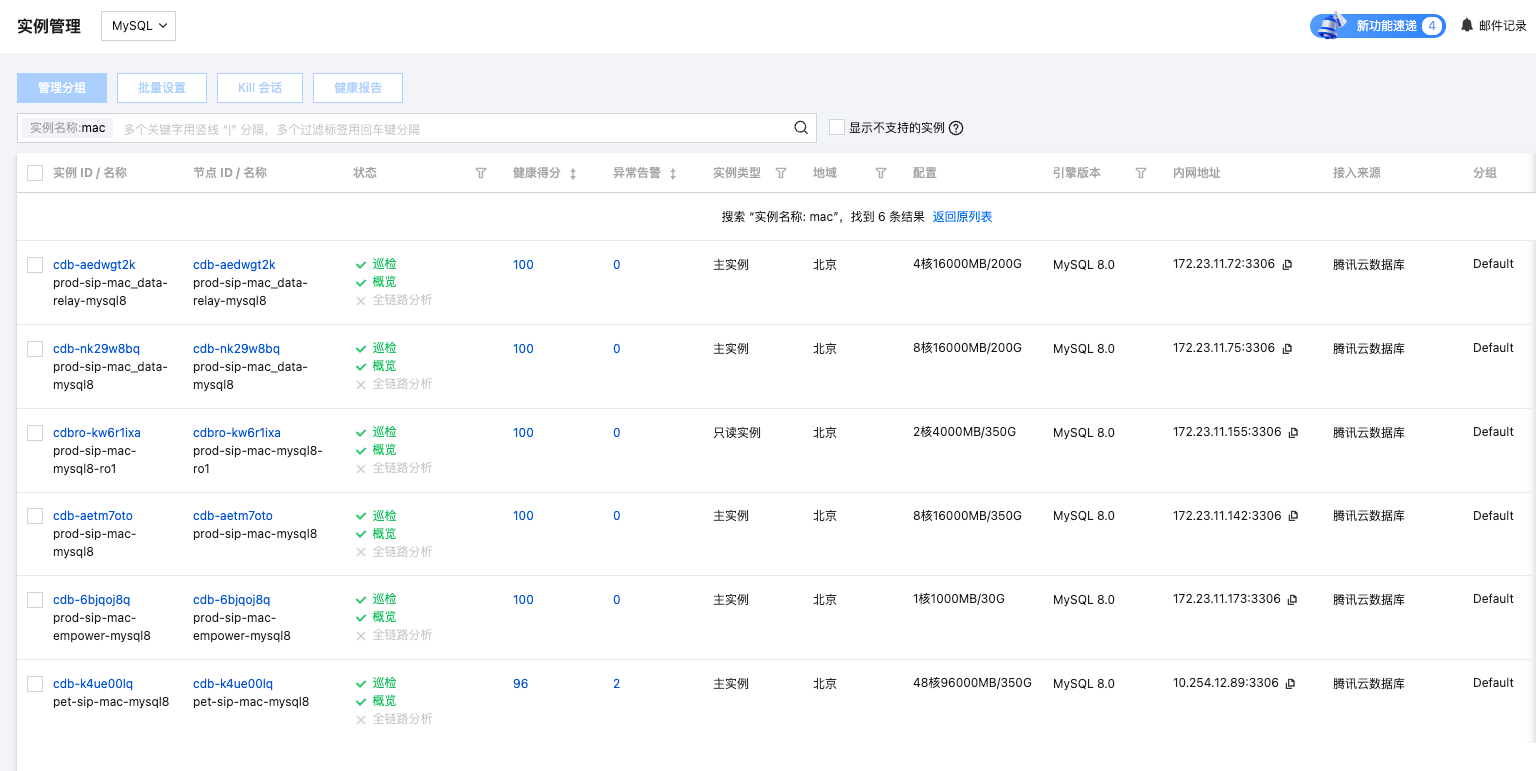
Task: Filter the 引擎版本 column
Action: coord(1141,173)
